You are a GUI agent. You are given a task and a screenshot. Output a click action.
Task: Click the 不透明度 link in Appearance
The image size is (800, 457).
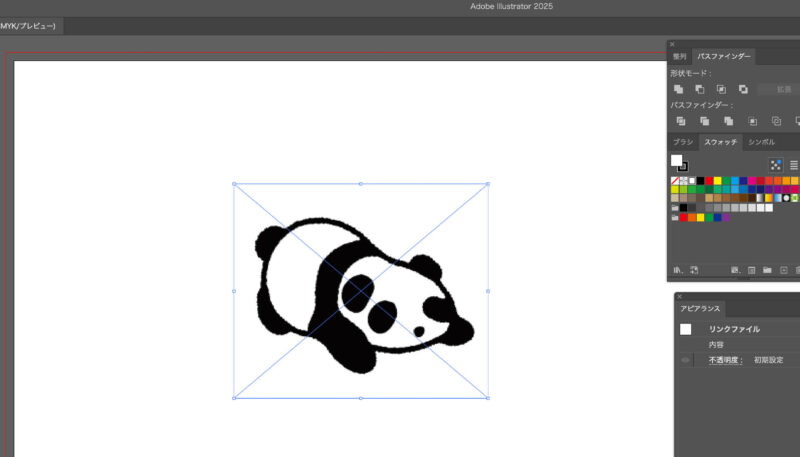pyautogui.click(x=725, y=359)
